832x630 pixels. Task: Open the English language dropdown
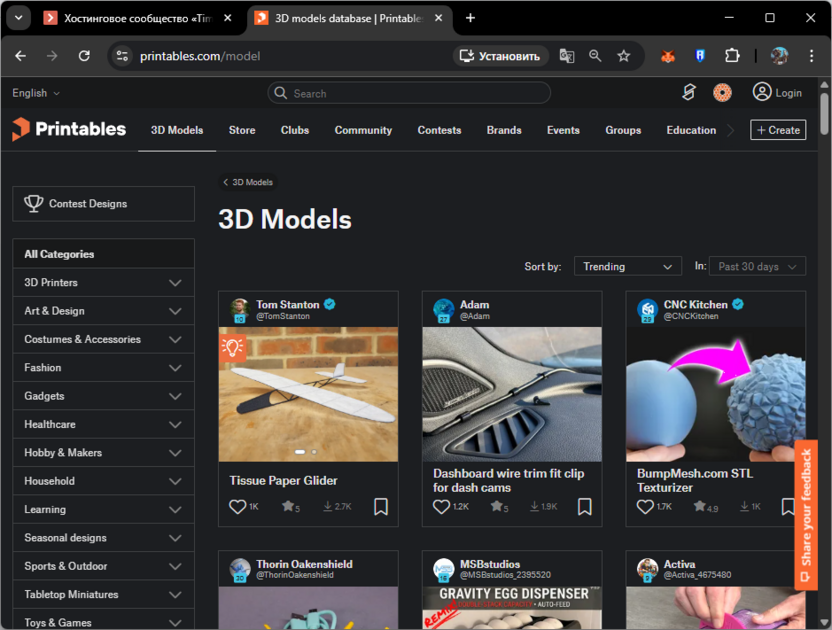click(36, 93)
